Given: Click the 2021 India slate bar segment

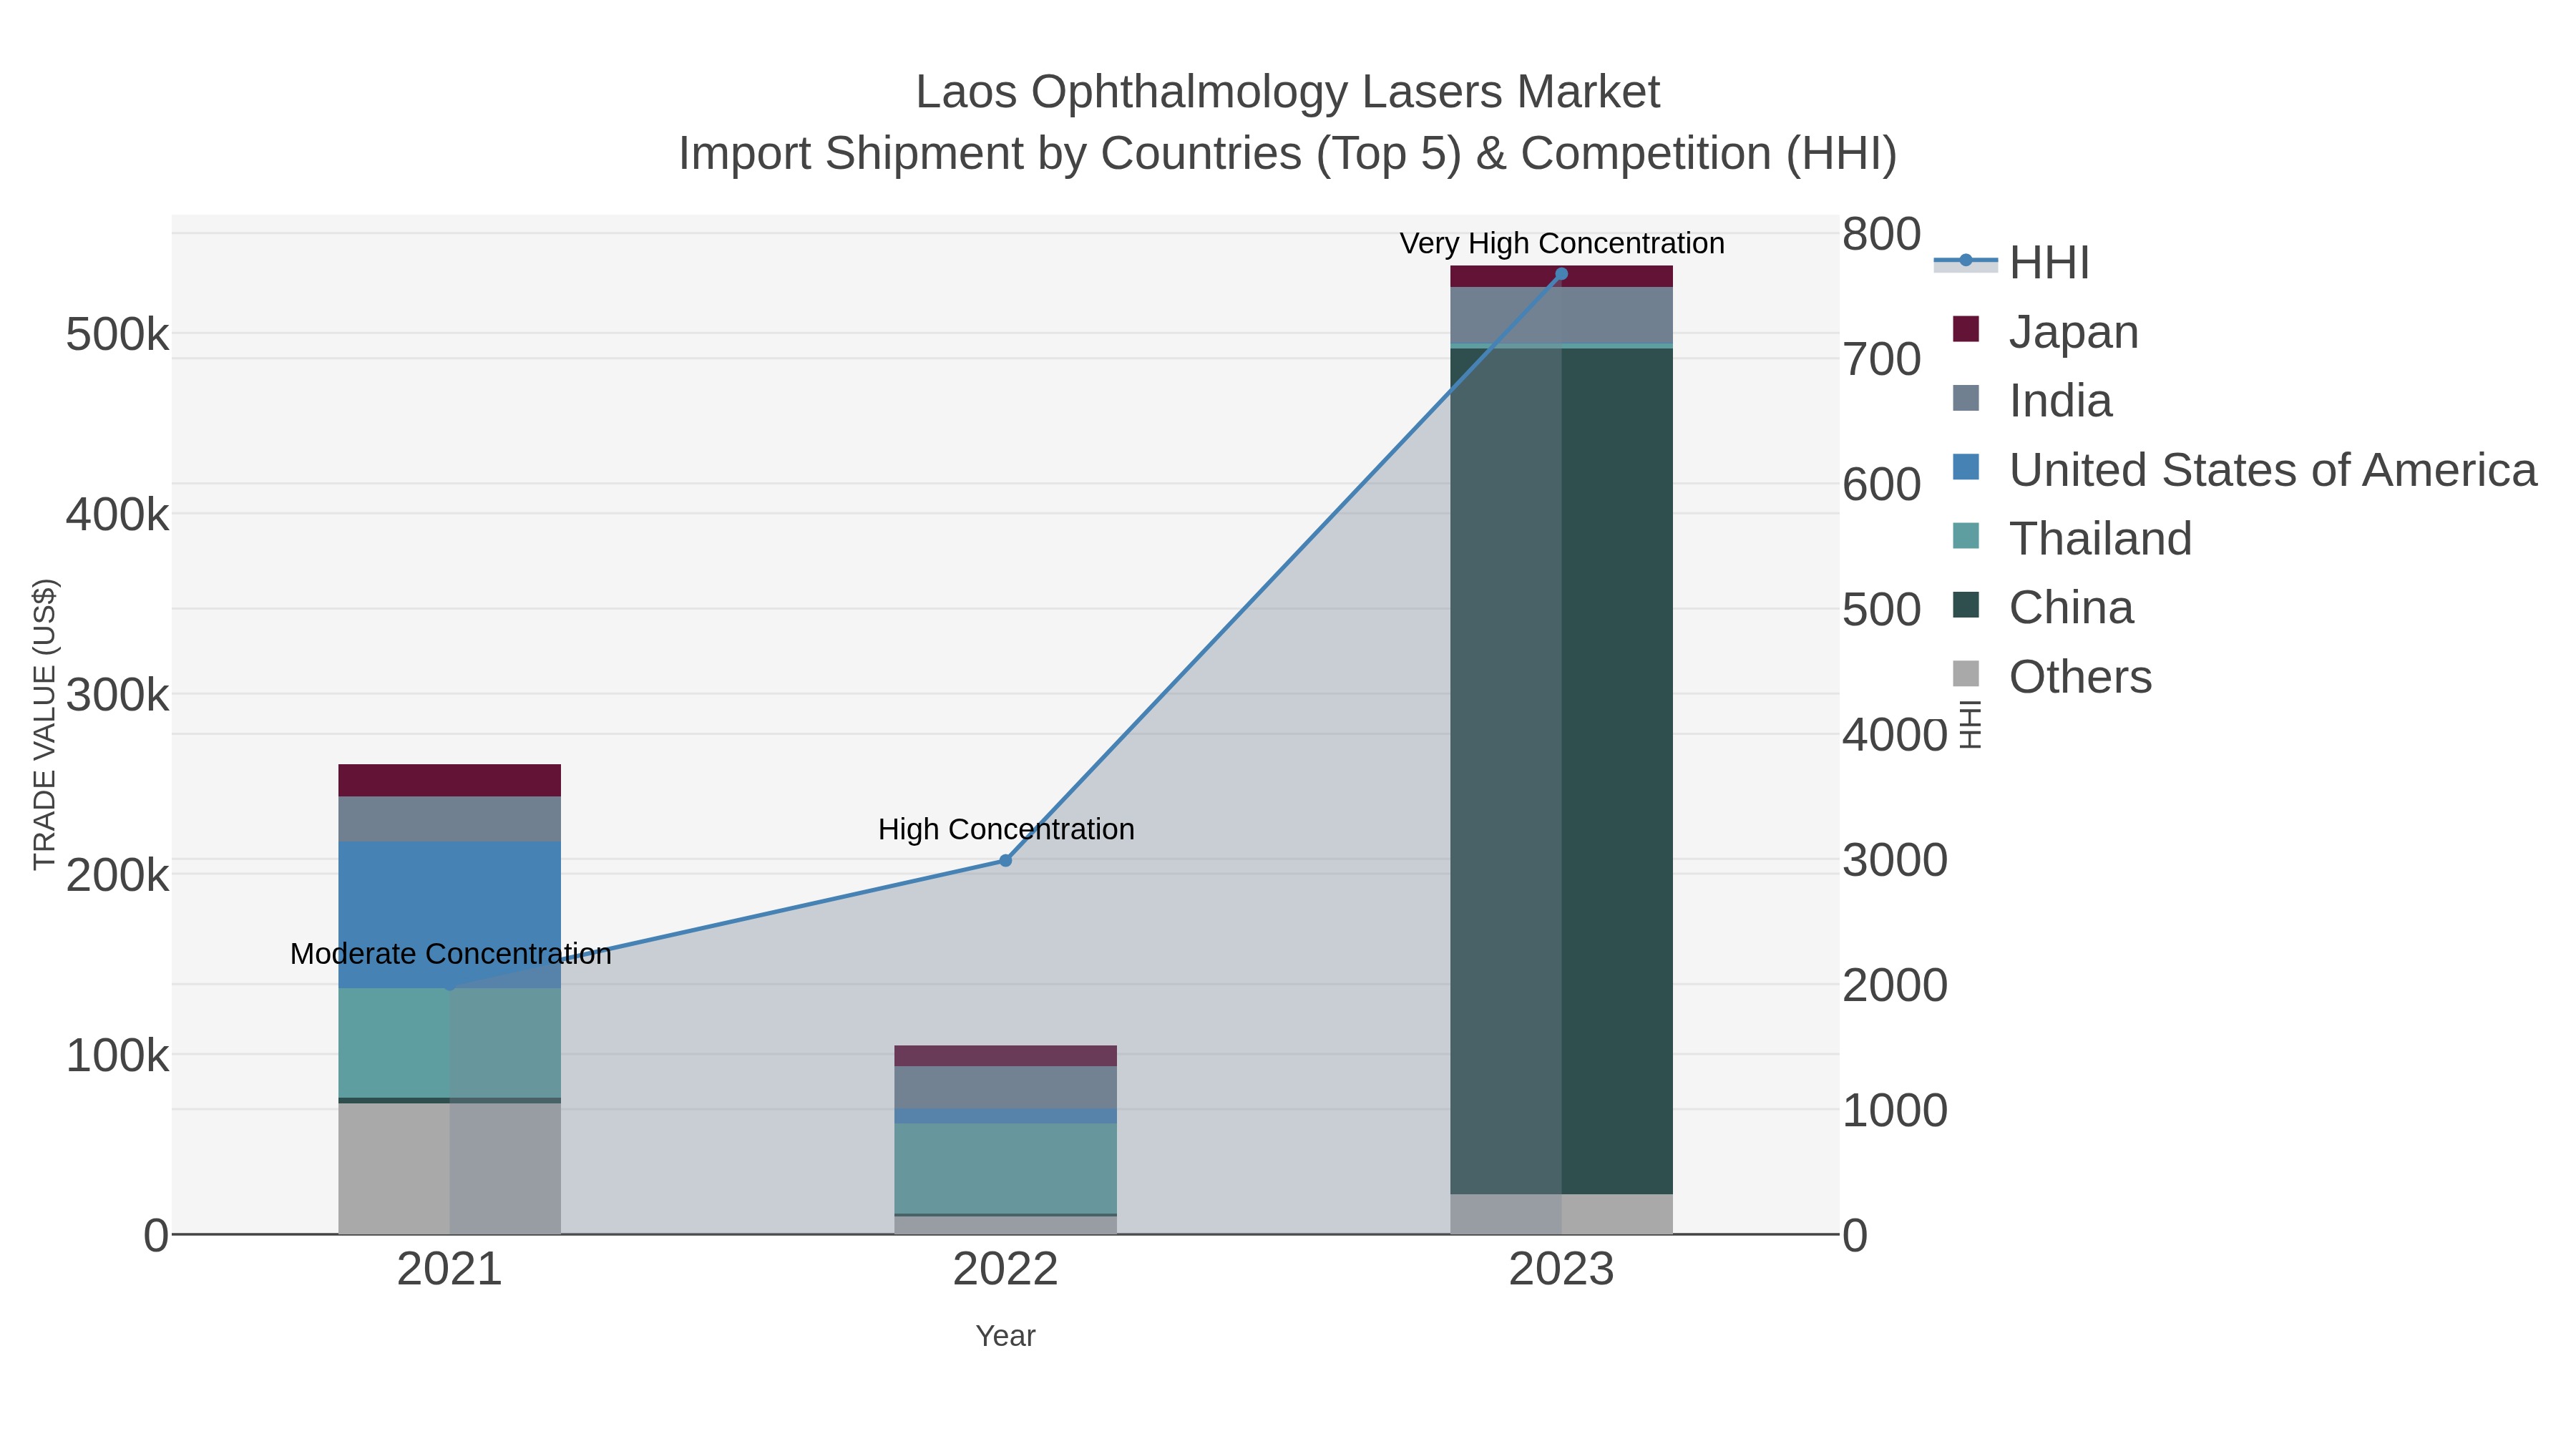Looking at the screenshot, I should point(449,820).
